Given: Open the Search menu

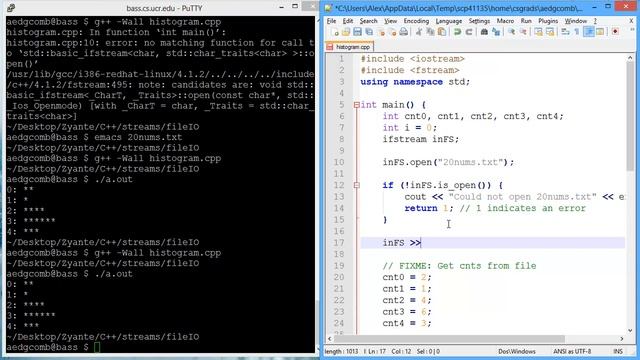Looking at the screenshot, I should (368, 21).
